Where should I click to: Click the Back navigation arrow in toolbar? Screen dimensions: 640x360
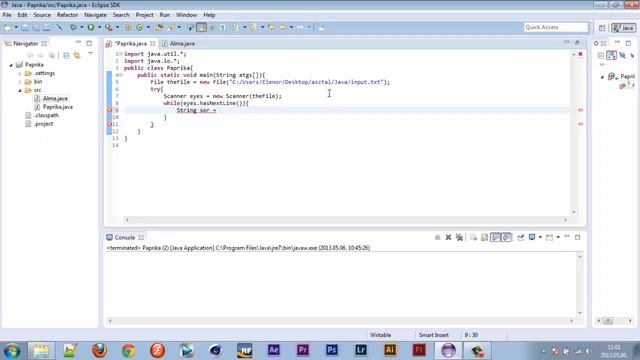click(282, 27)
